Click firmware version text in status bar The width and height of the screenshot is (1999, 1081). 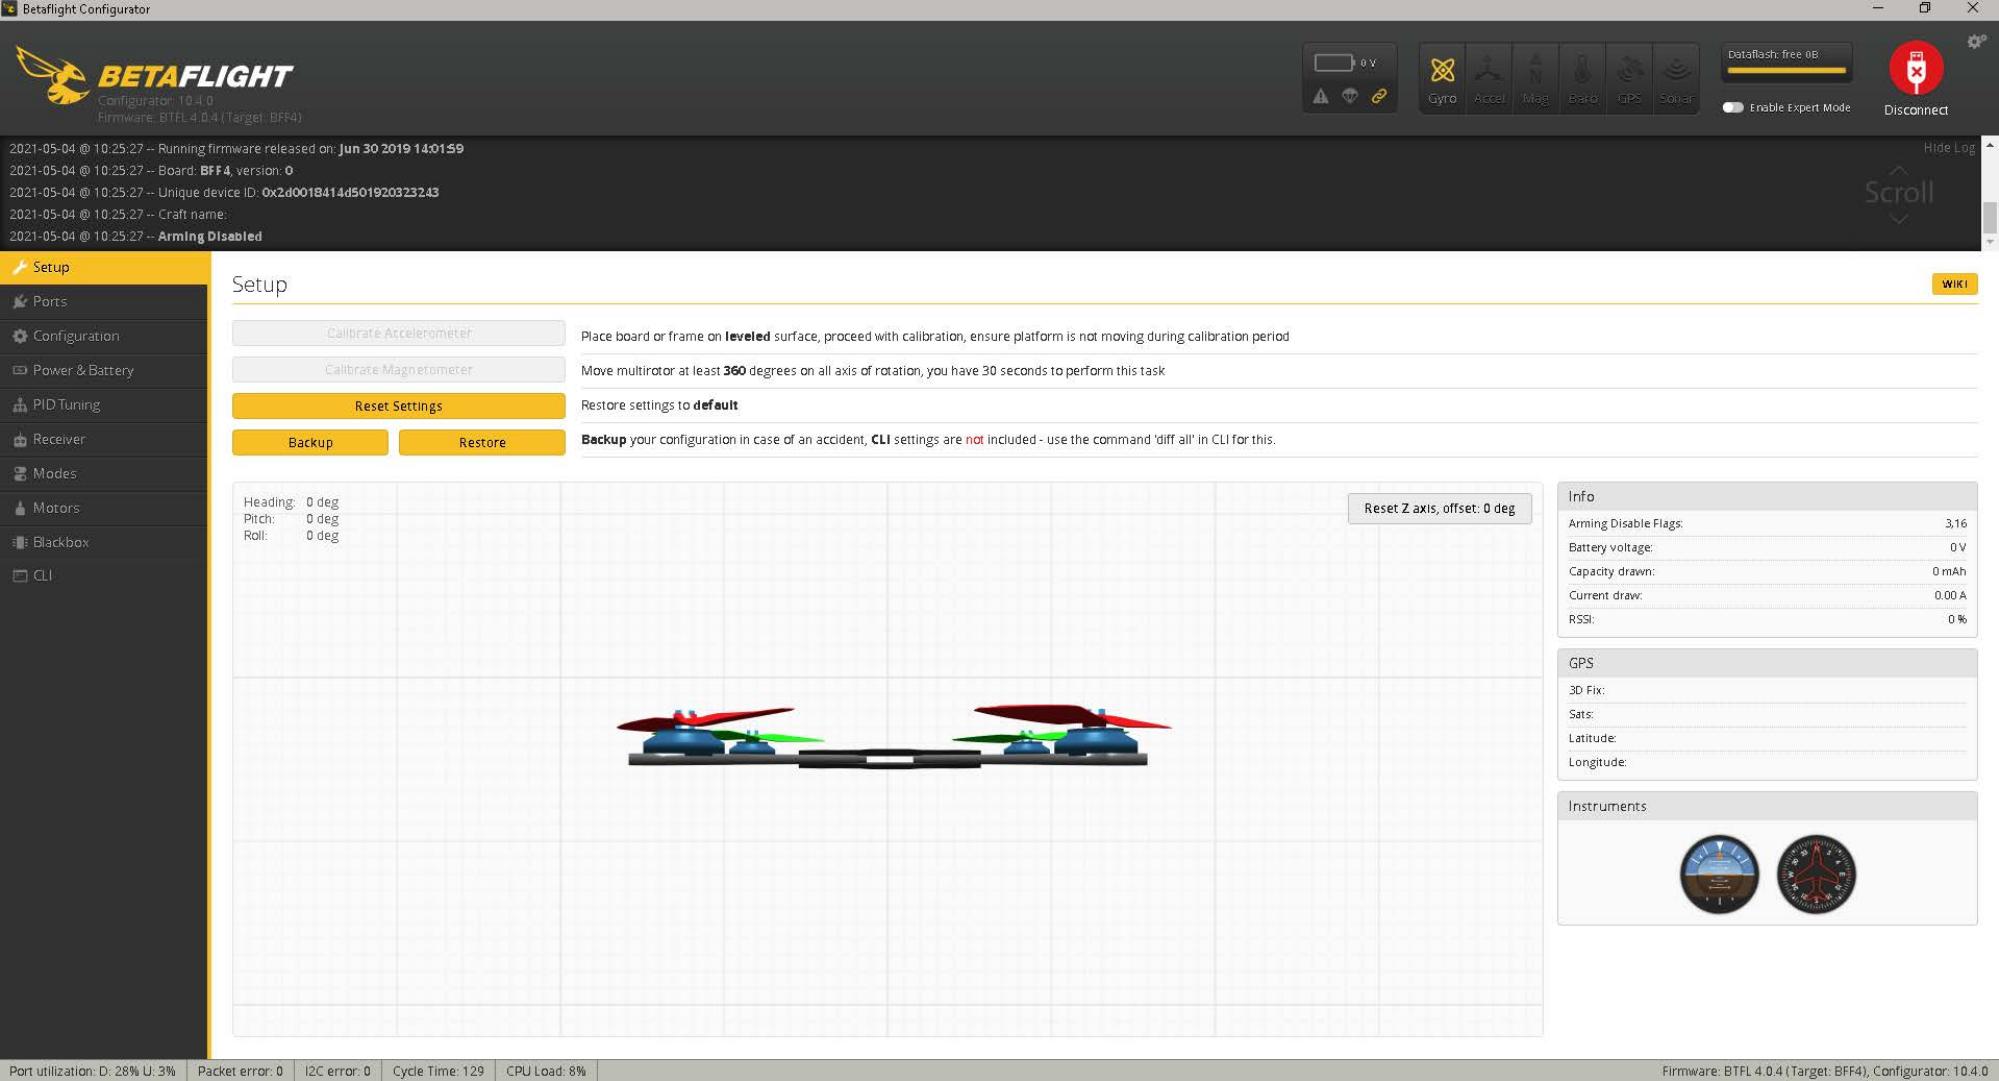(1824, 1071)
